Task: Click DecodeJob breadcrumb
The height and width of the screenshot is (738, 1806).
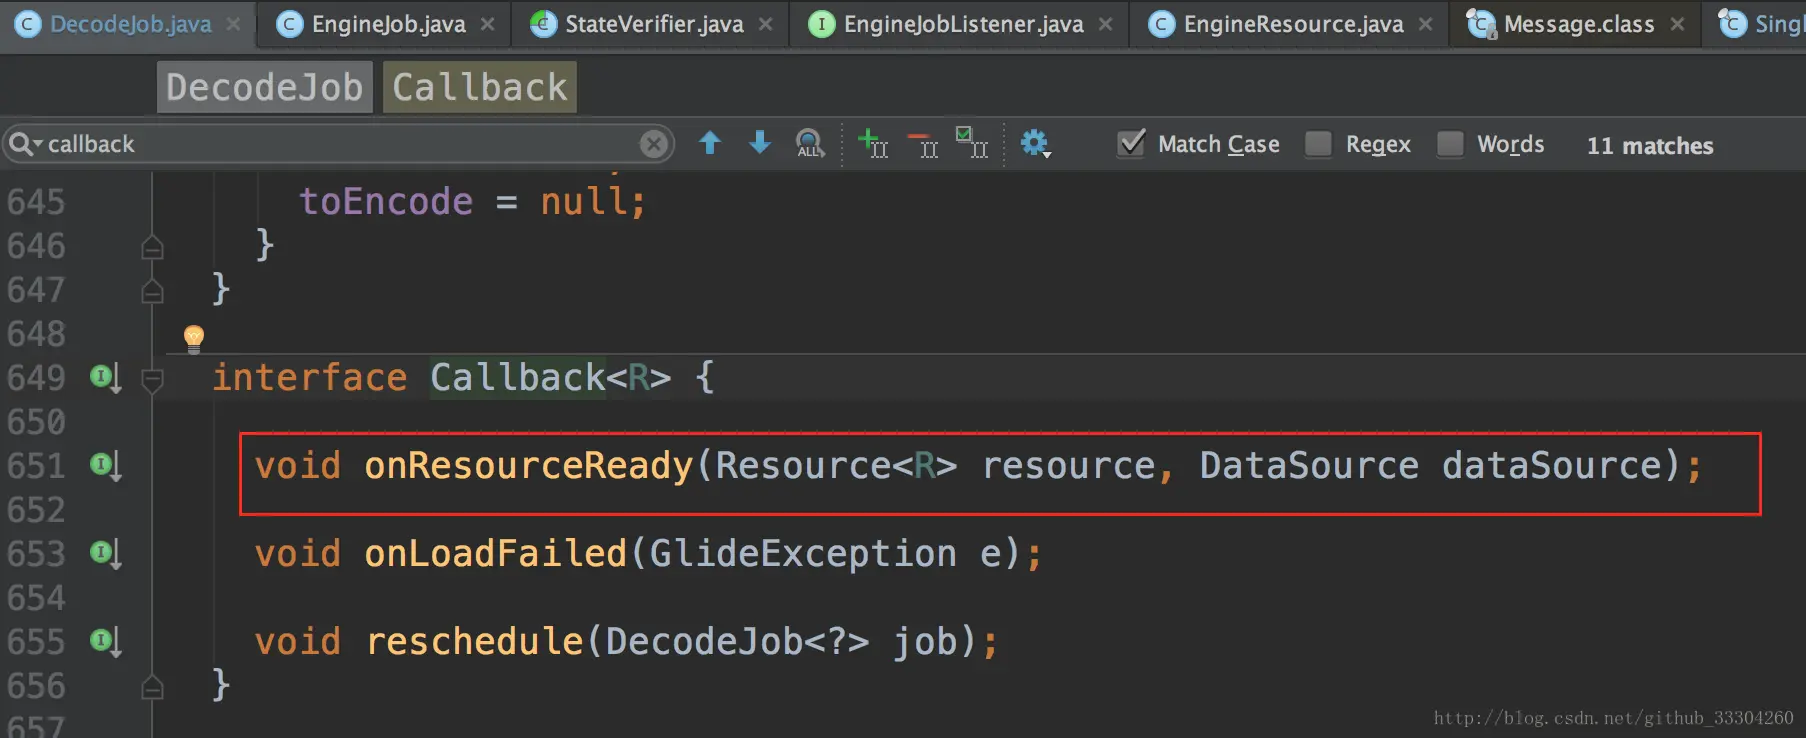Action: 265,87
